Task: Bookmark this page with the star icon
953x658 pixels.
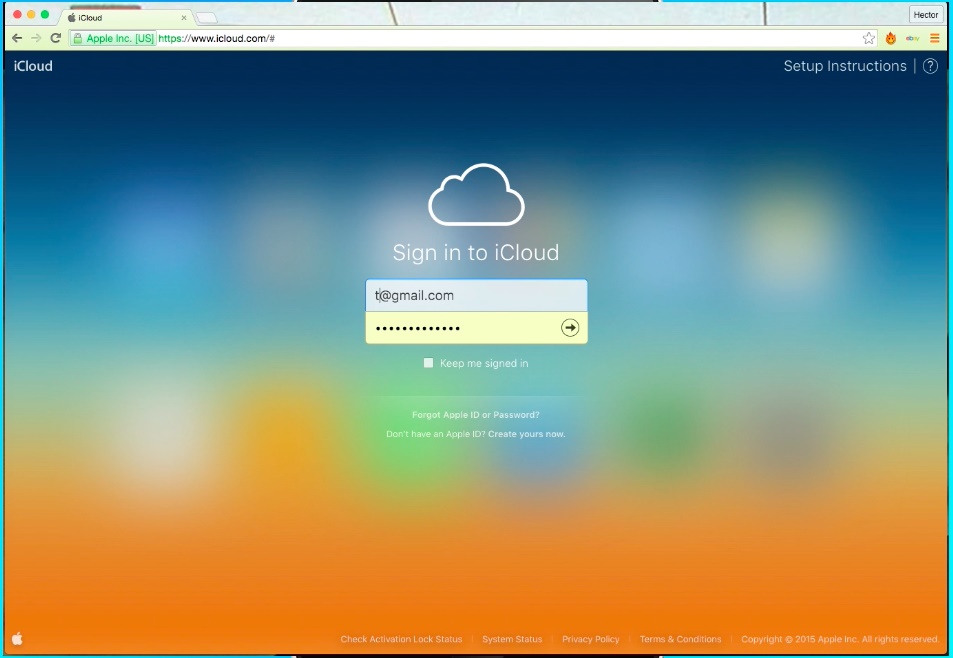Action: [869, 38]
